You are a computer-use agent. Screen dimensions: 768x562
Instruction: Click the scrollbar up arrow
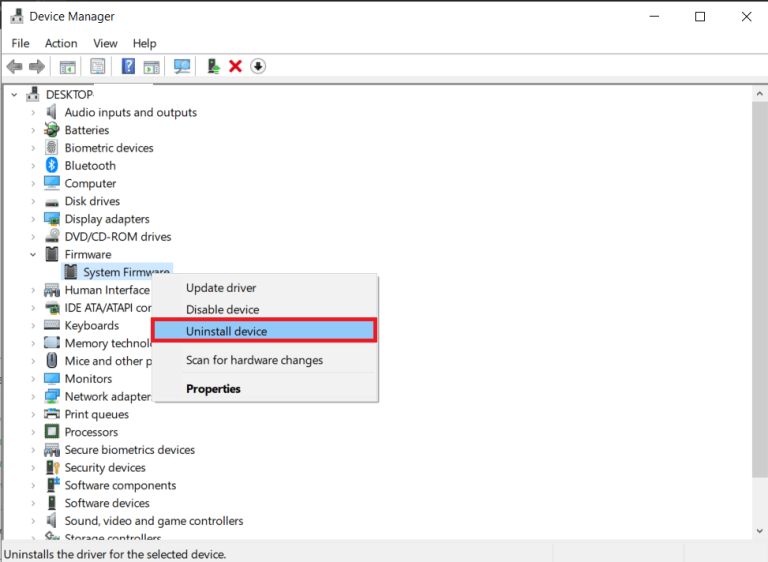point(760,94)
